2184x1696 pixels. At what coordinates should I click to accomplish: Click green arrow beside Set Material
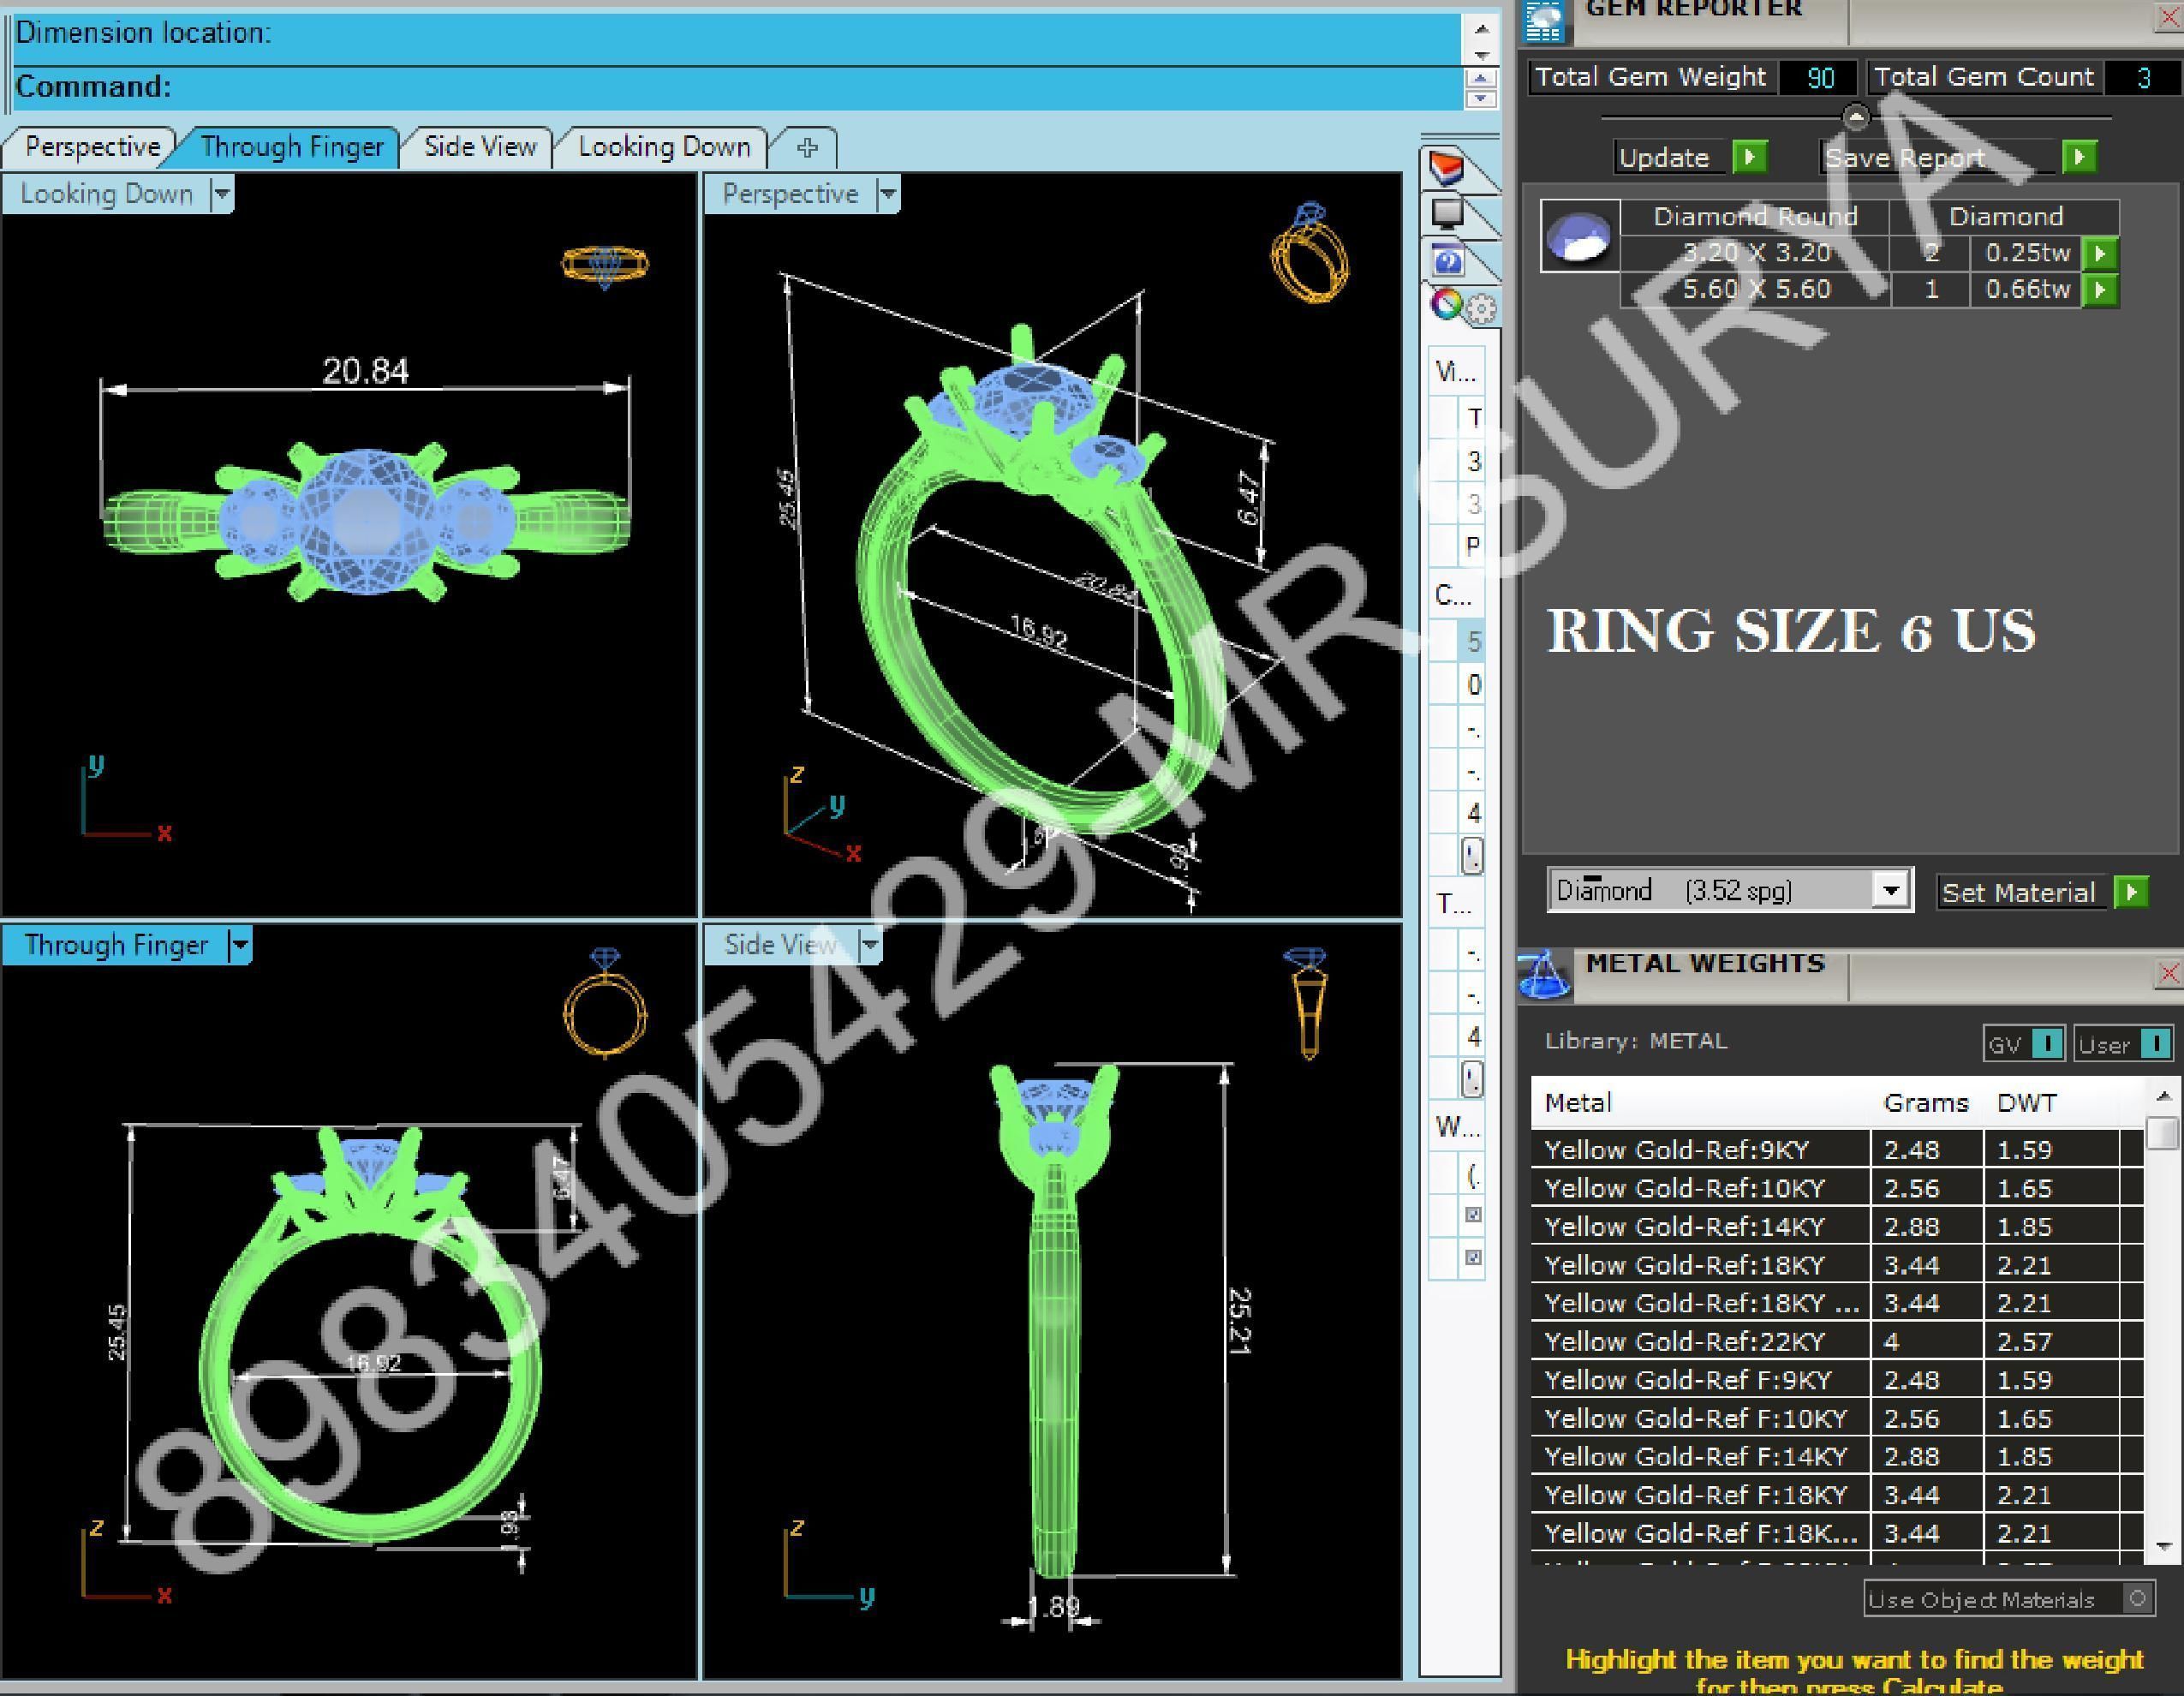click(x=2131, y=892)
